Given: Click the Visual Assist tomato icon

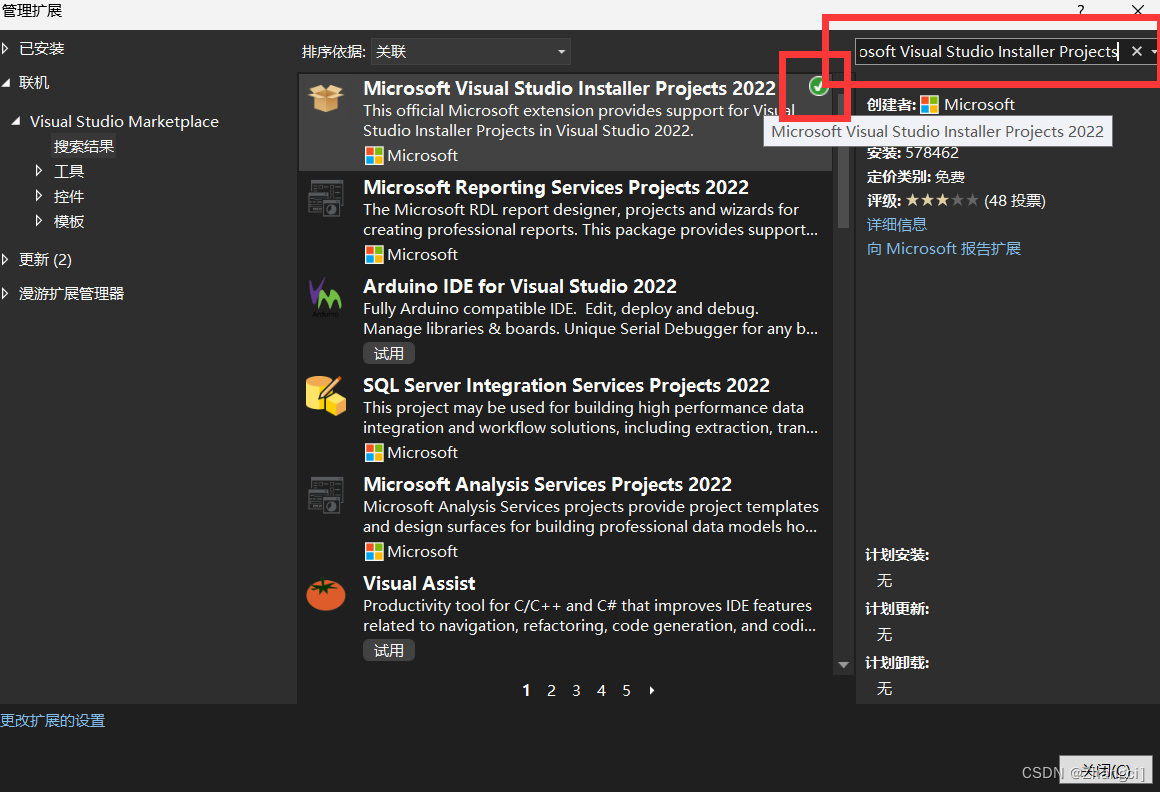Looking at the screenshot, I should click(x=326, y=594).
